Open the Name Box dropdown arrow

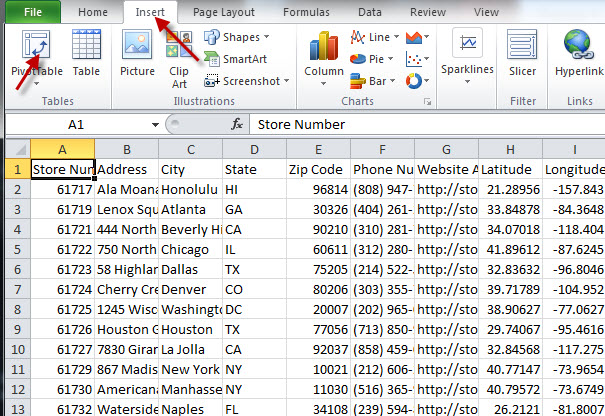[155, 125]
